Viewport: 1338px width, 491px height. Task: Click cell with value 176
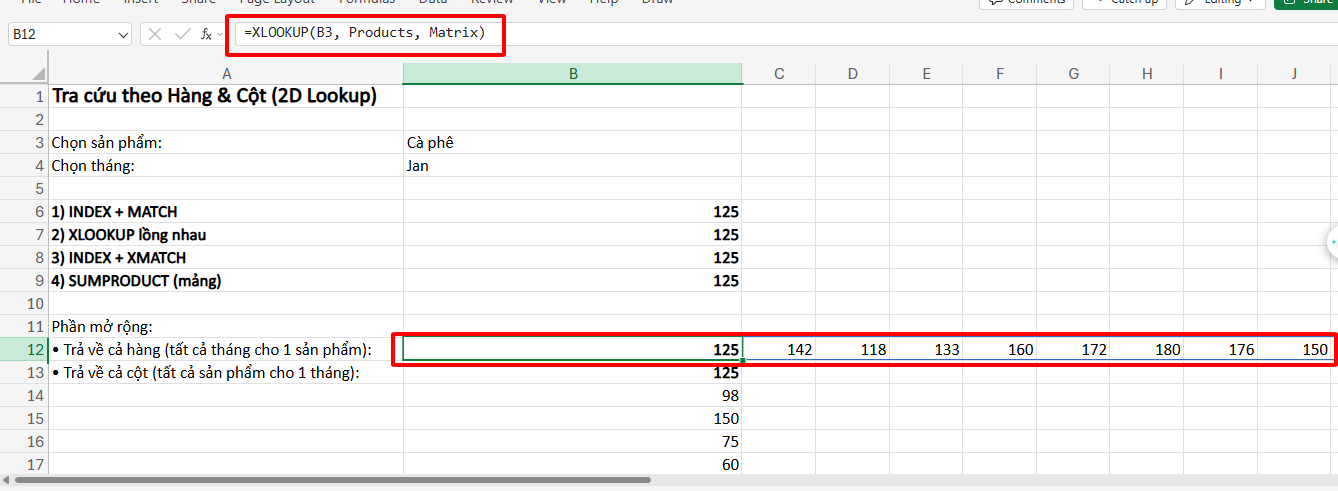pos(1221,350)
